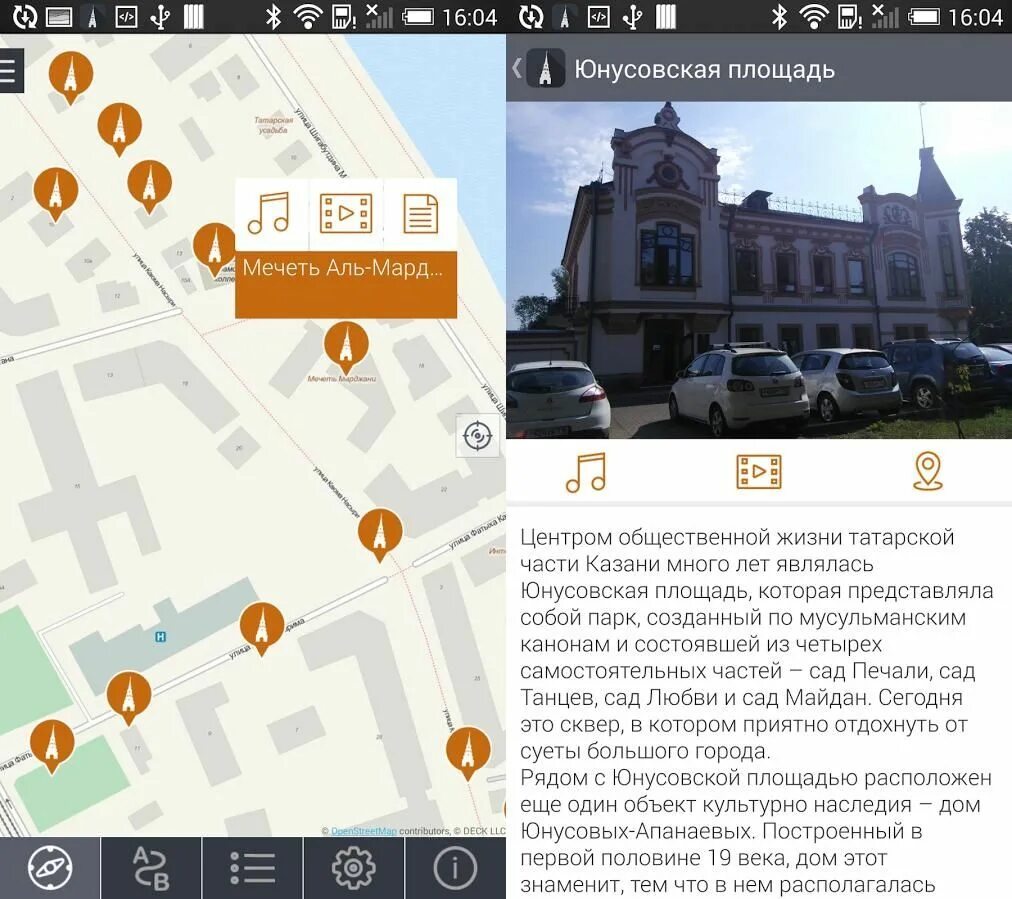Tap Bluetooth icon in left status bar
1012x899 pixels.
[x=274, y=17]
